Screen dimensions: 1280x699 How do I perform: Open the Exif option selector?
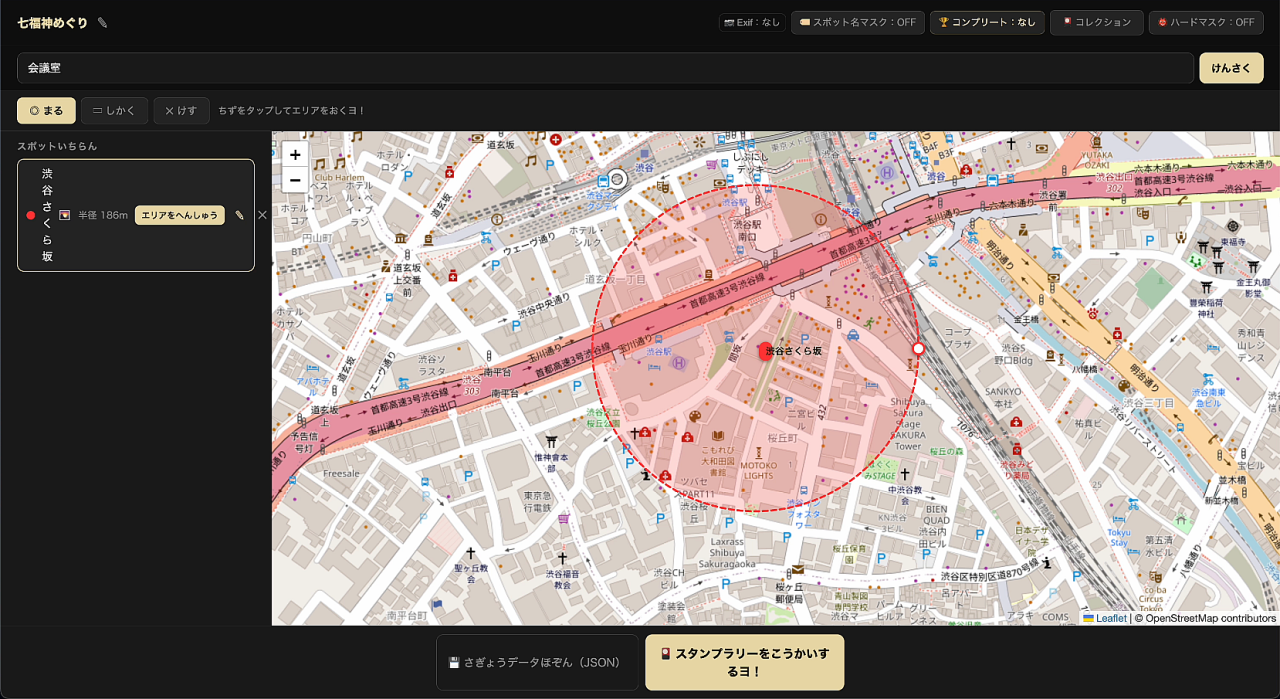(752, 23)
